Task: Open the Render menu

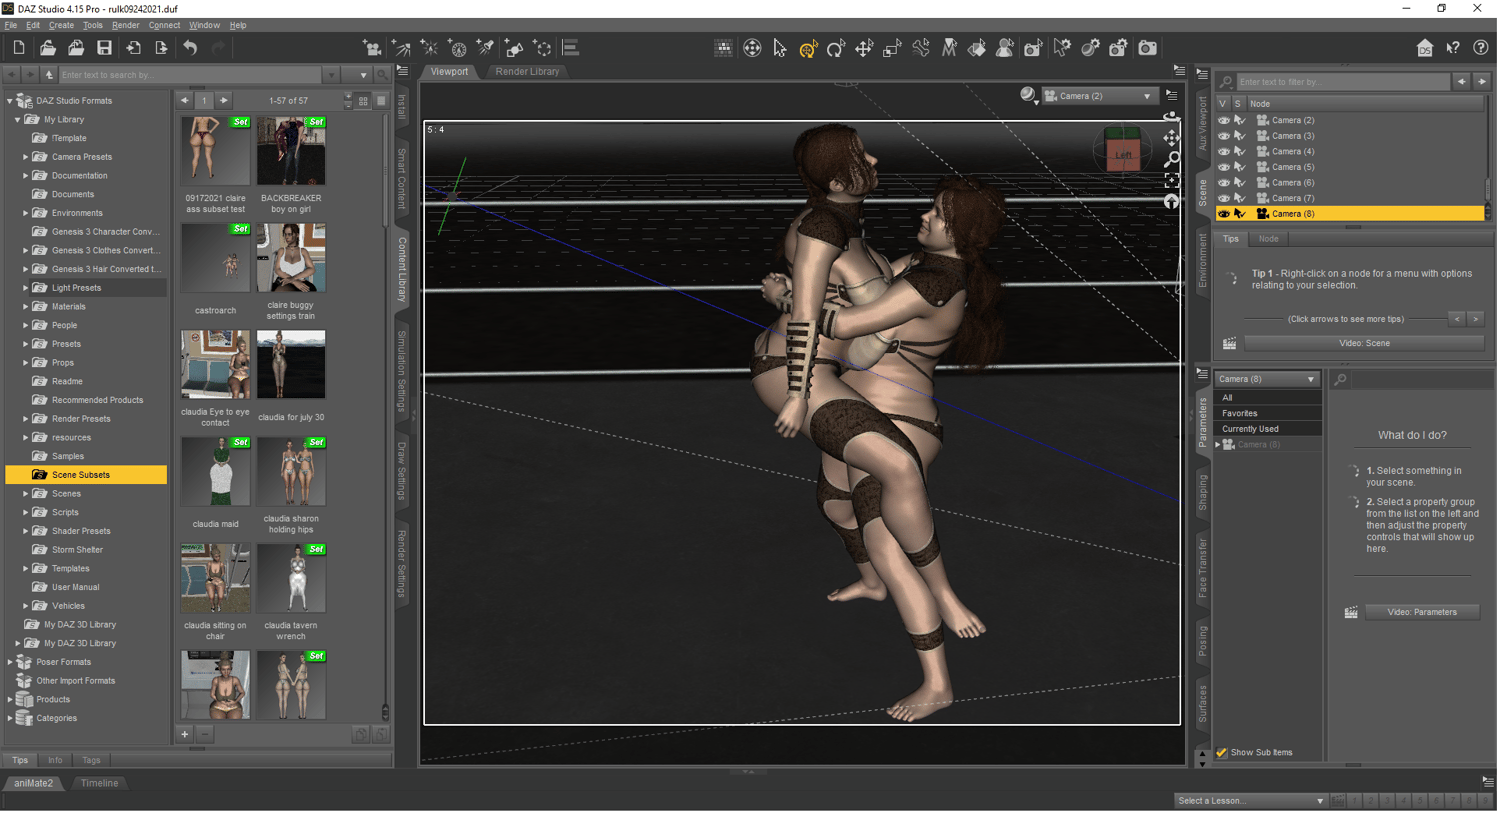Action: (125, 25)
